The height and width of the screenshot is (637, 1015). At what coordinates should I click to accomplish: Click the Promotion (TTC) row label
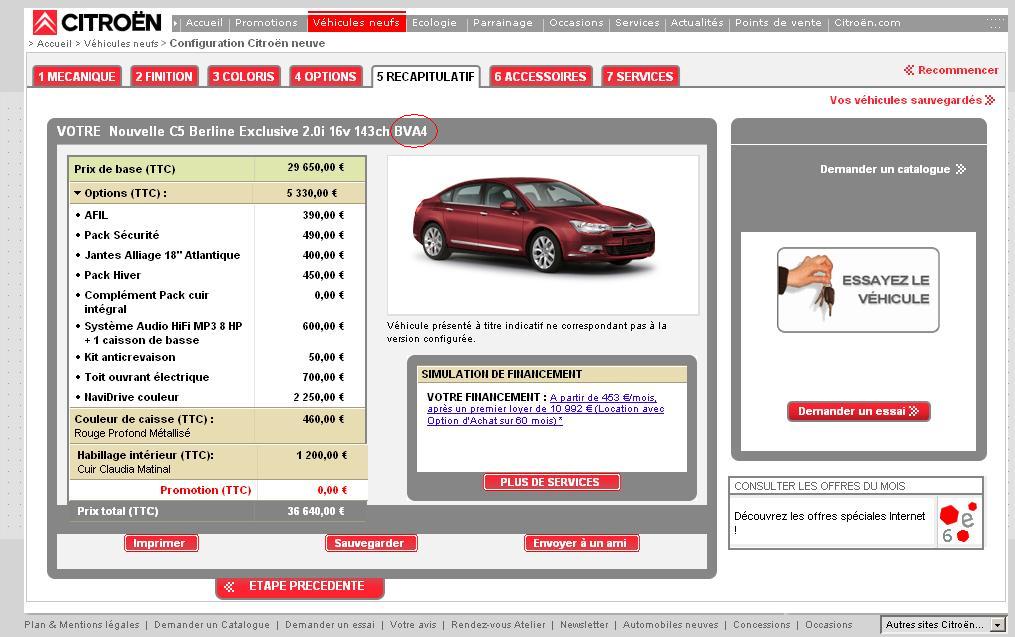click(206, 490)
